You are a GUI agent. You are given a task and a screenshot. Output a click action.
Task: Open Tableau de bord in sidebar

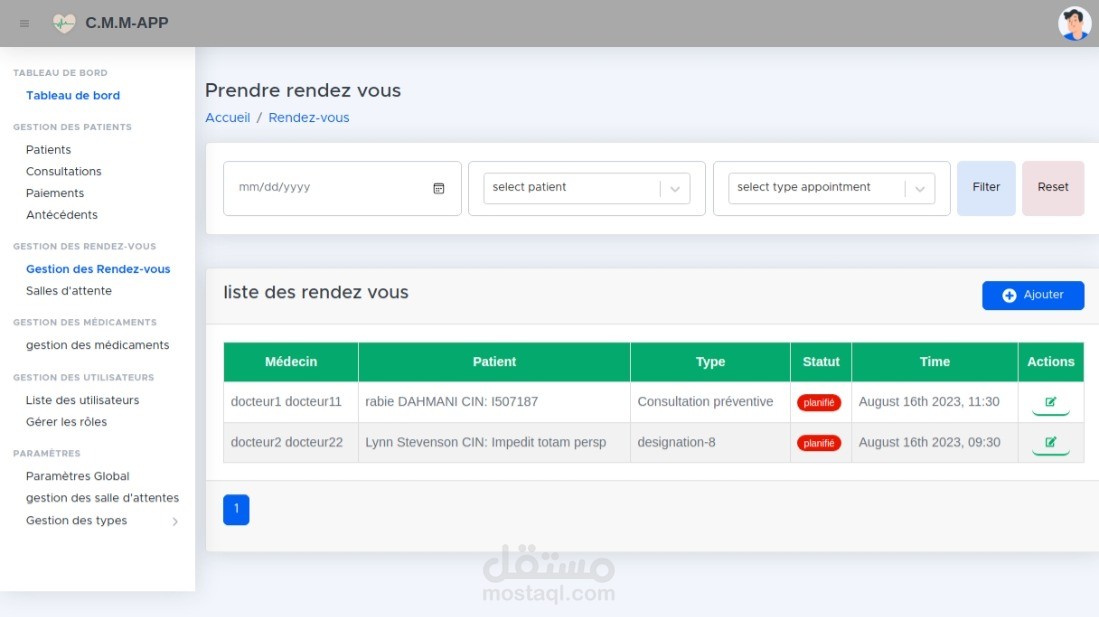click(x=73, y=95)
